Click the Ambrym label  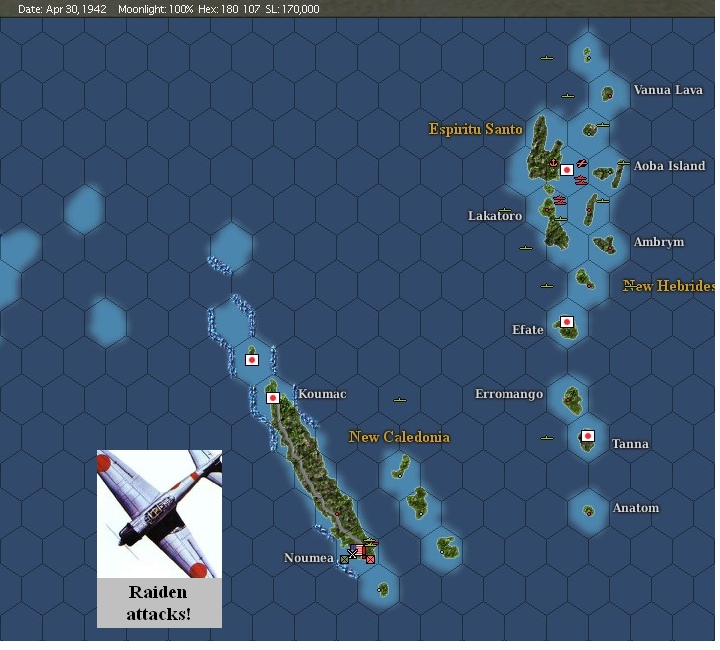click(659, 242)
